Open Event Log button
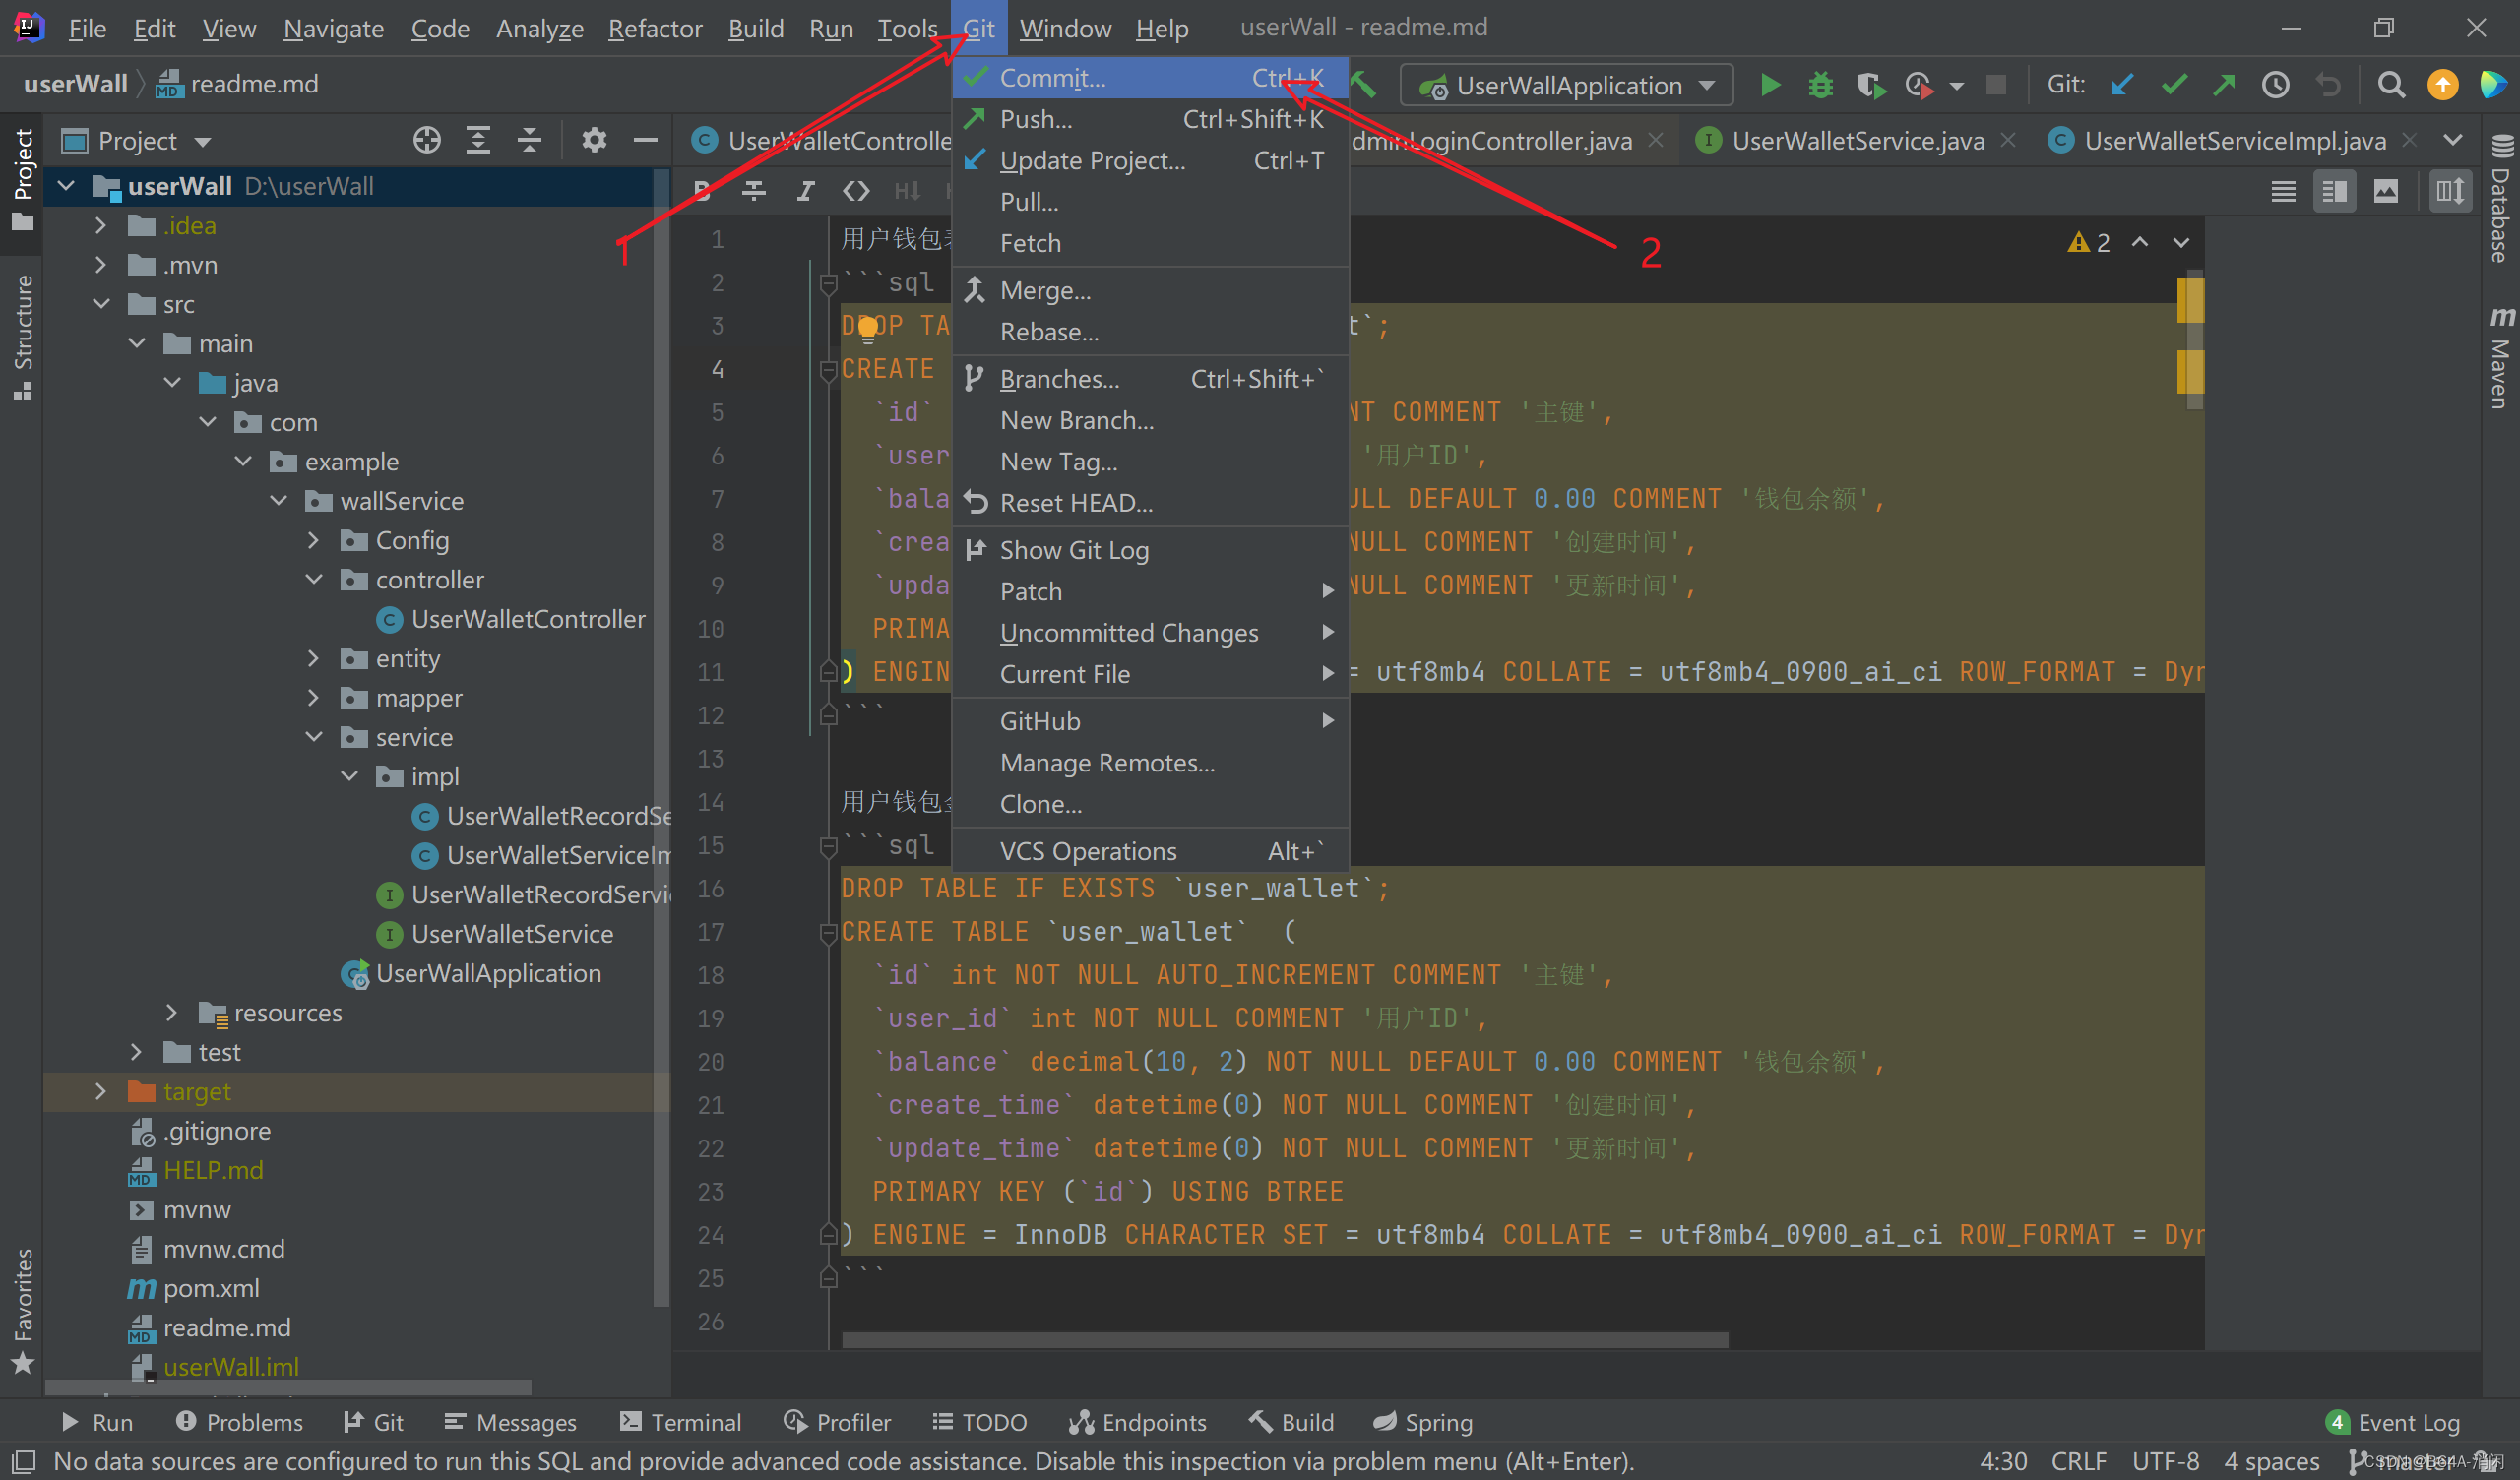2520x1480 pixels. (x=2393, y=1422)
